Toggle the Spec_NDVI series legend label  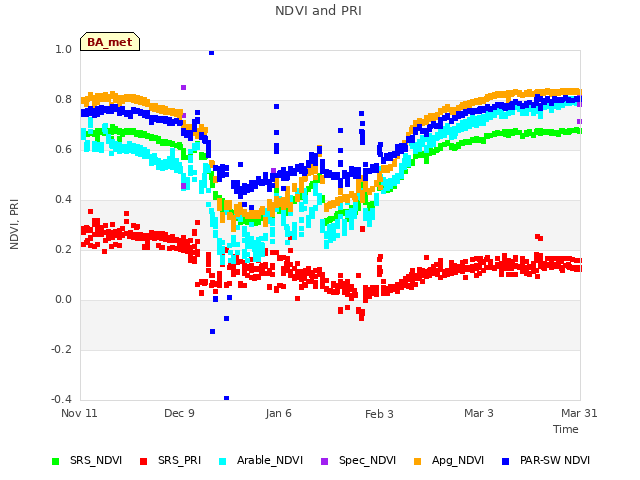367,460
